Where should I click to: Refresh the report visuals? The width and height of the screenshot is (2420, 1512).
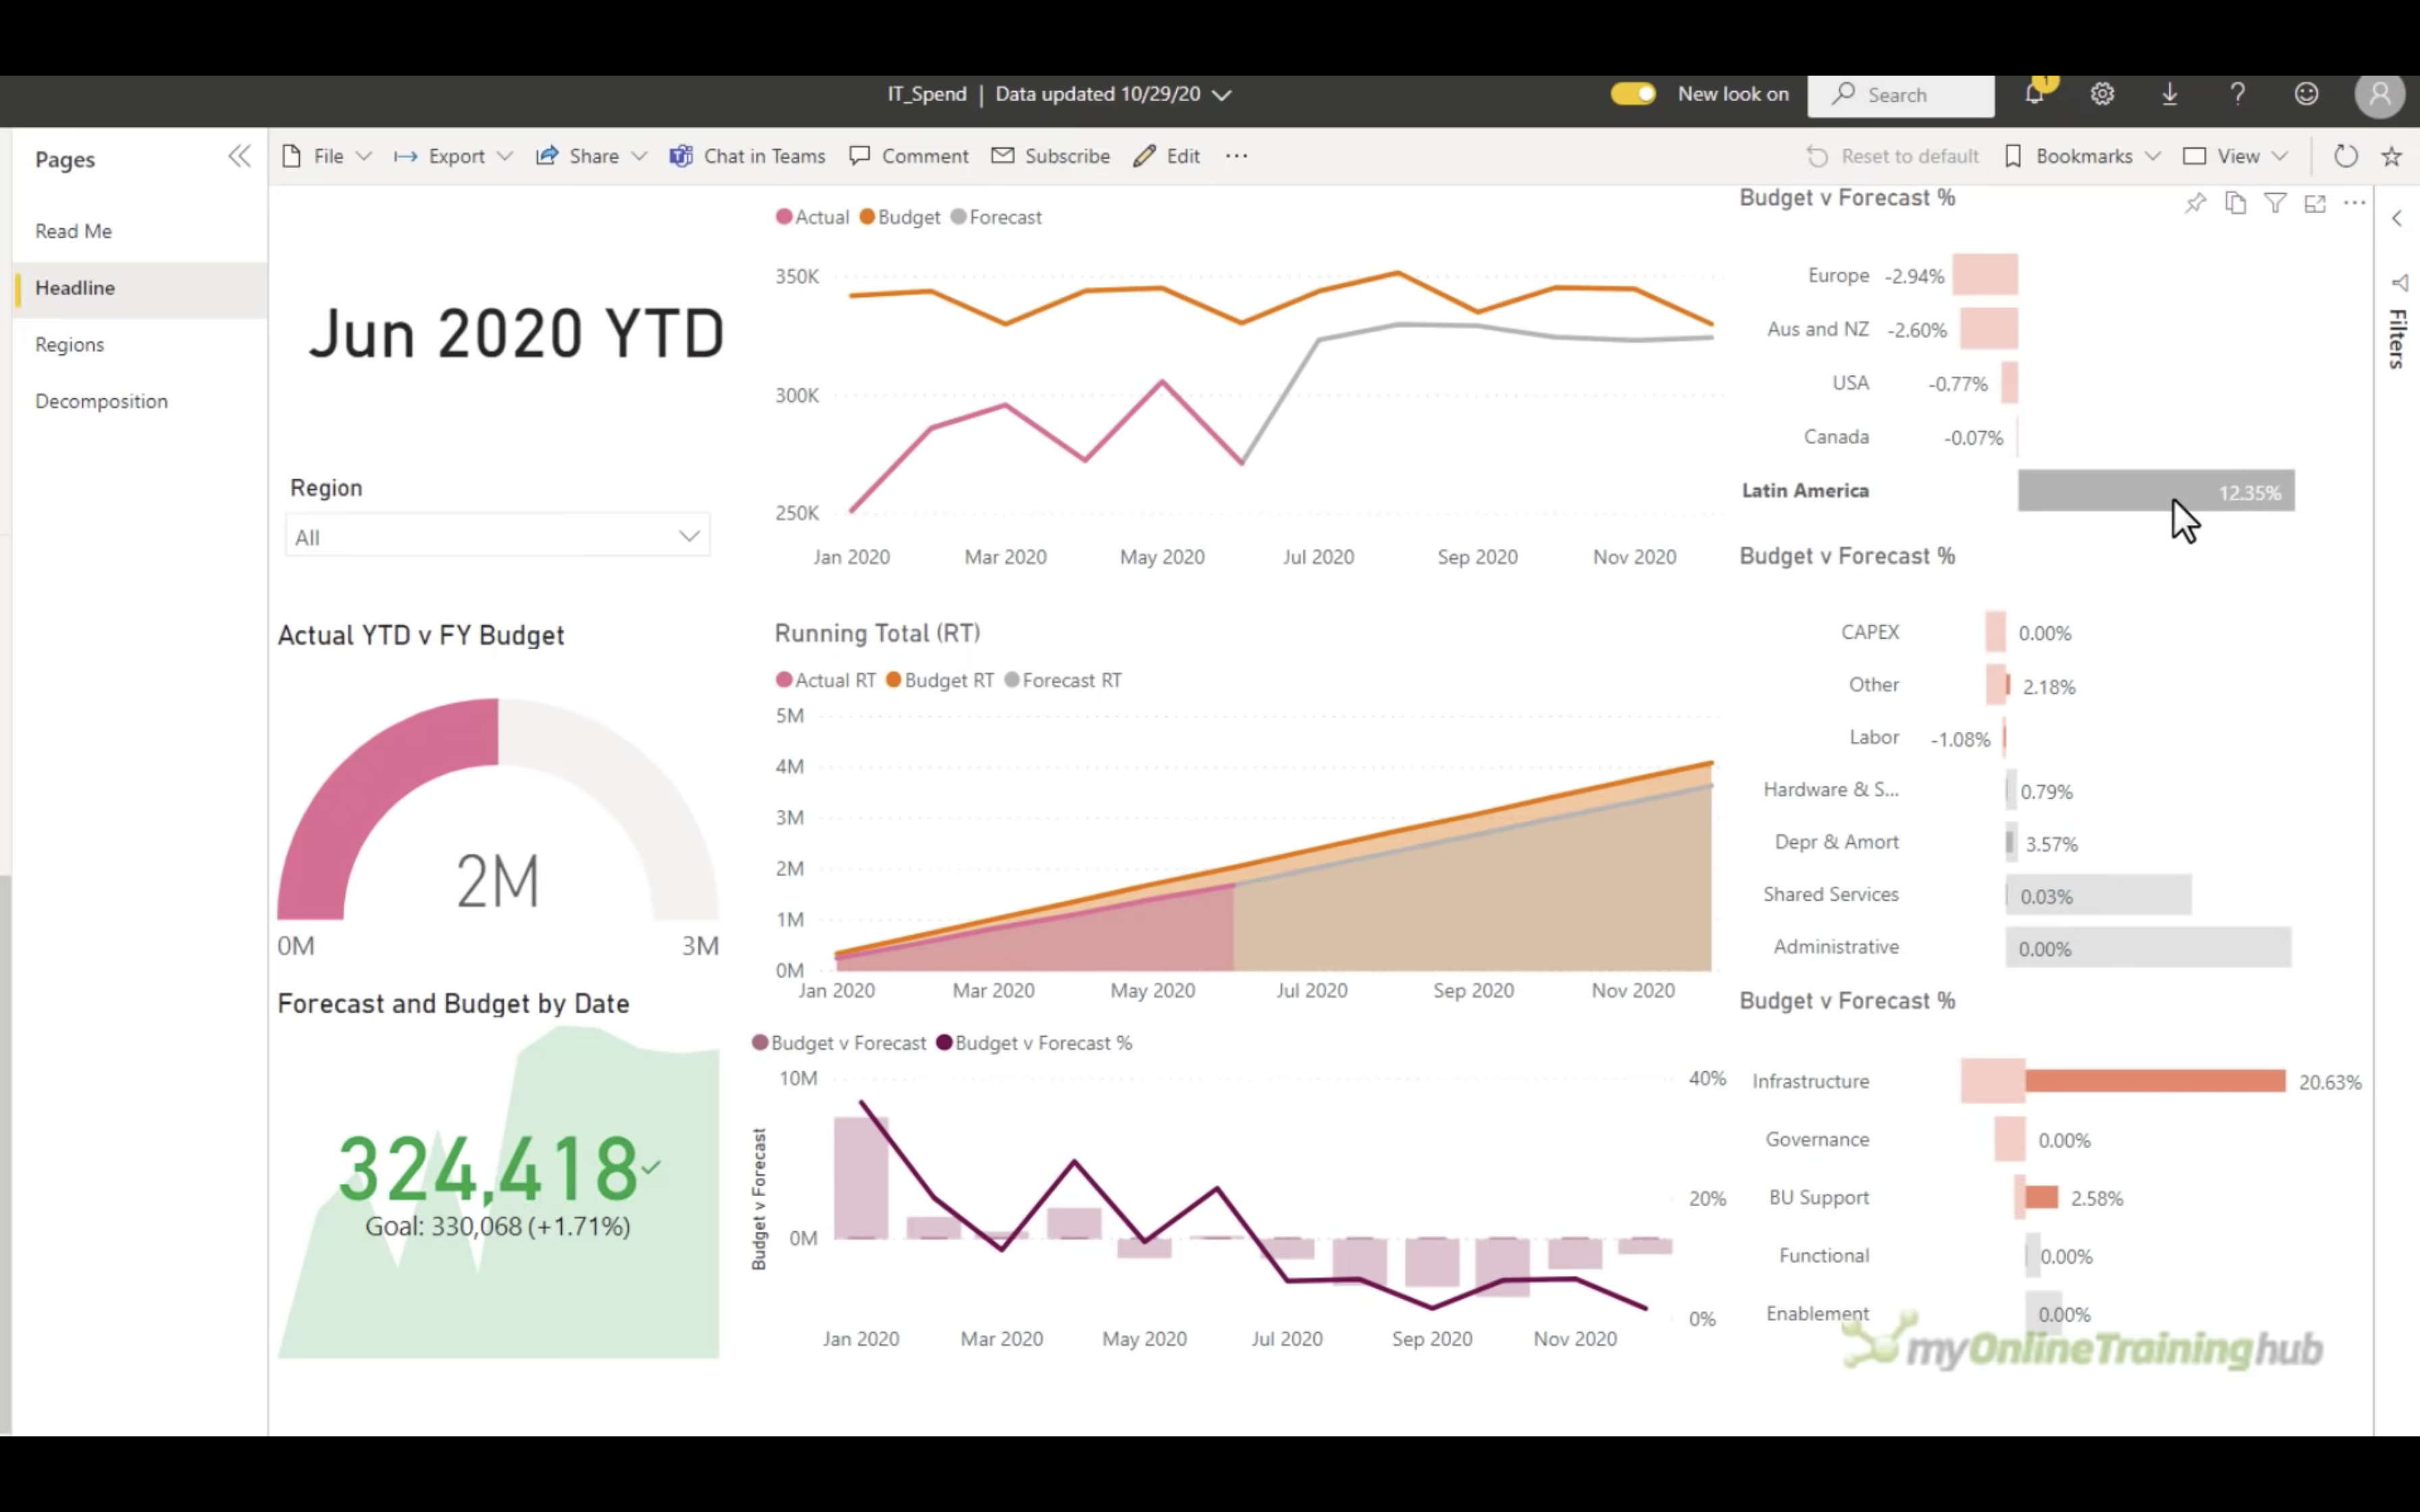point(2345,156)
